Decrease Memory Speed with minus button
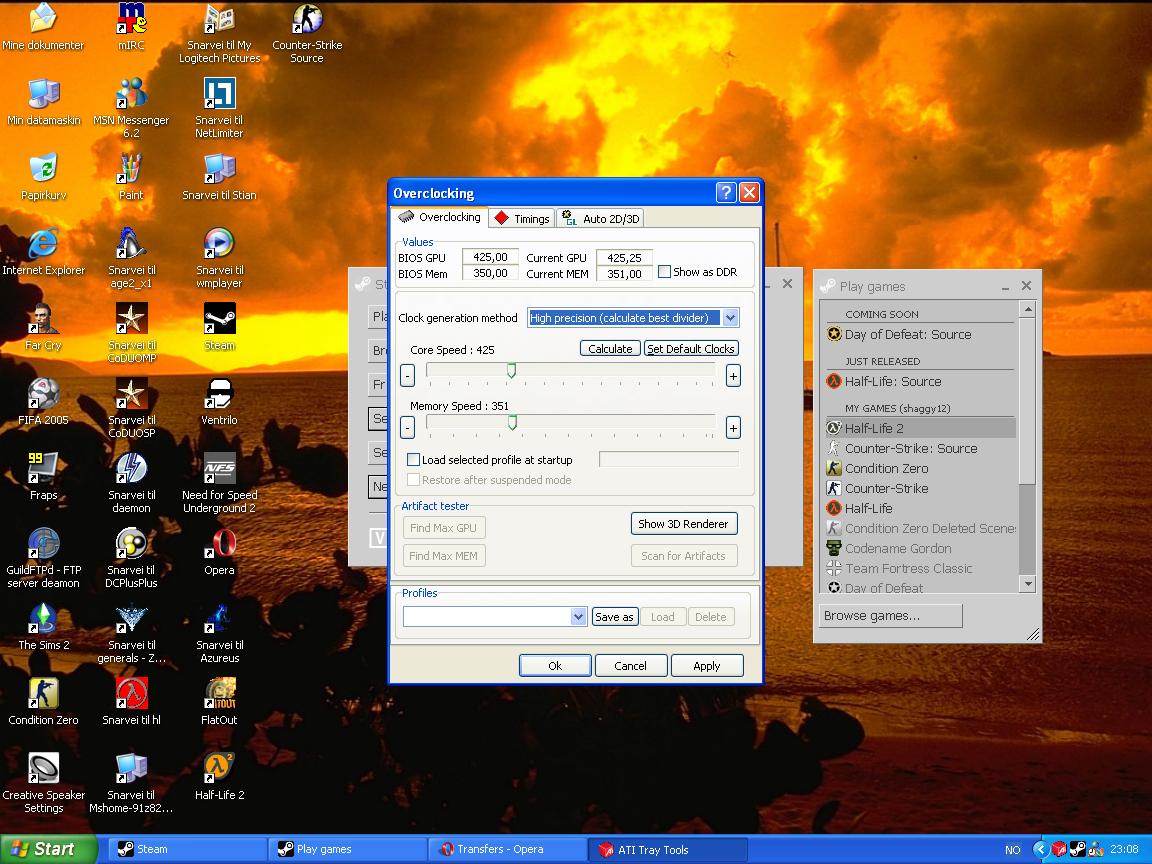Screen dimensions: 1152x864 coord(408,427)
